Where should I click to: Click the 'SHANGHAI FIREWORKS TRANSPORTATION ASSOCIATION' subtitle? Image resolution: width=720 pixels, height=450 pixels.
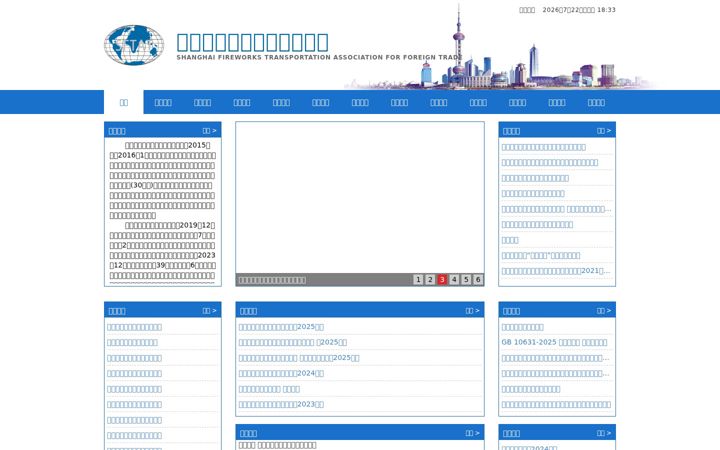click(319, 57)
